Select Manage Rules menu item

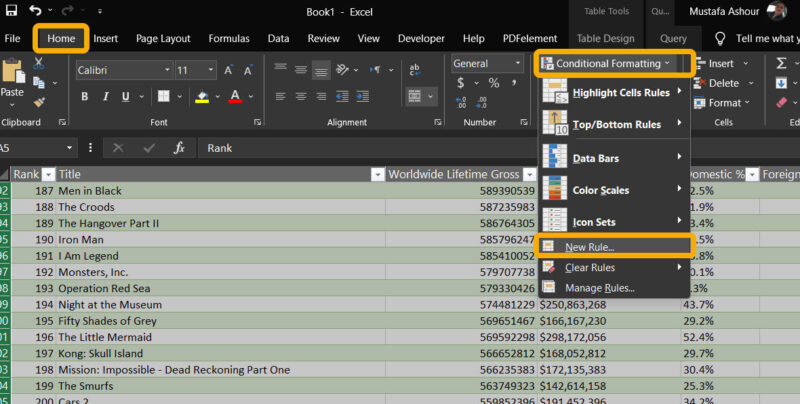[x=614, y=288]
